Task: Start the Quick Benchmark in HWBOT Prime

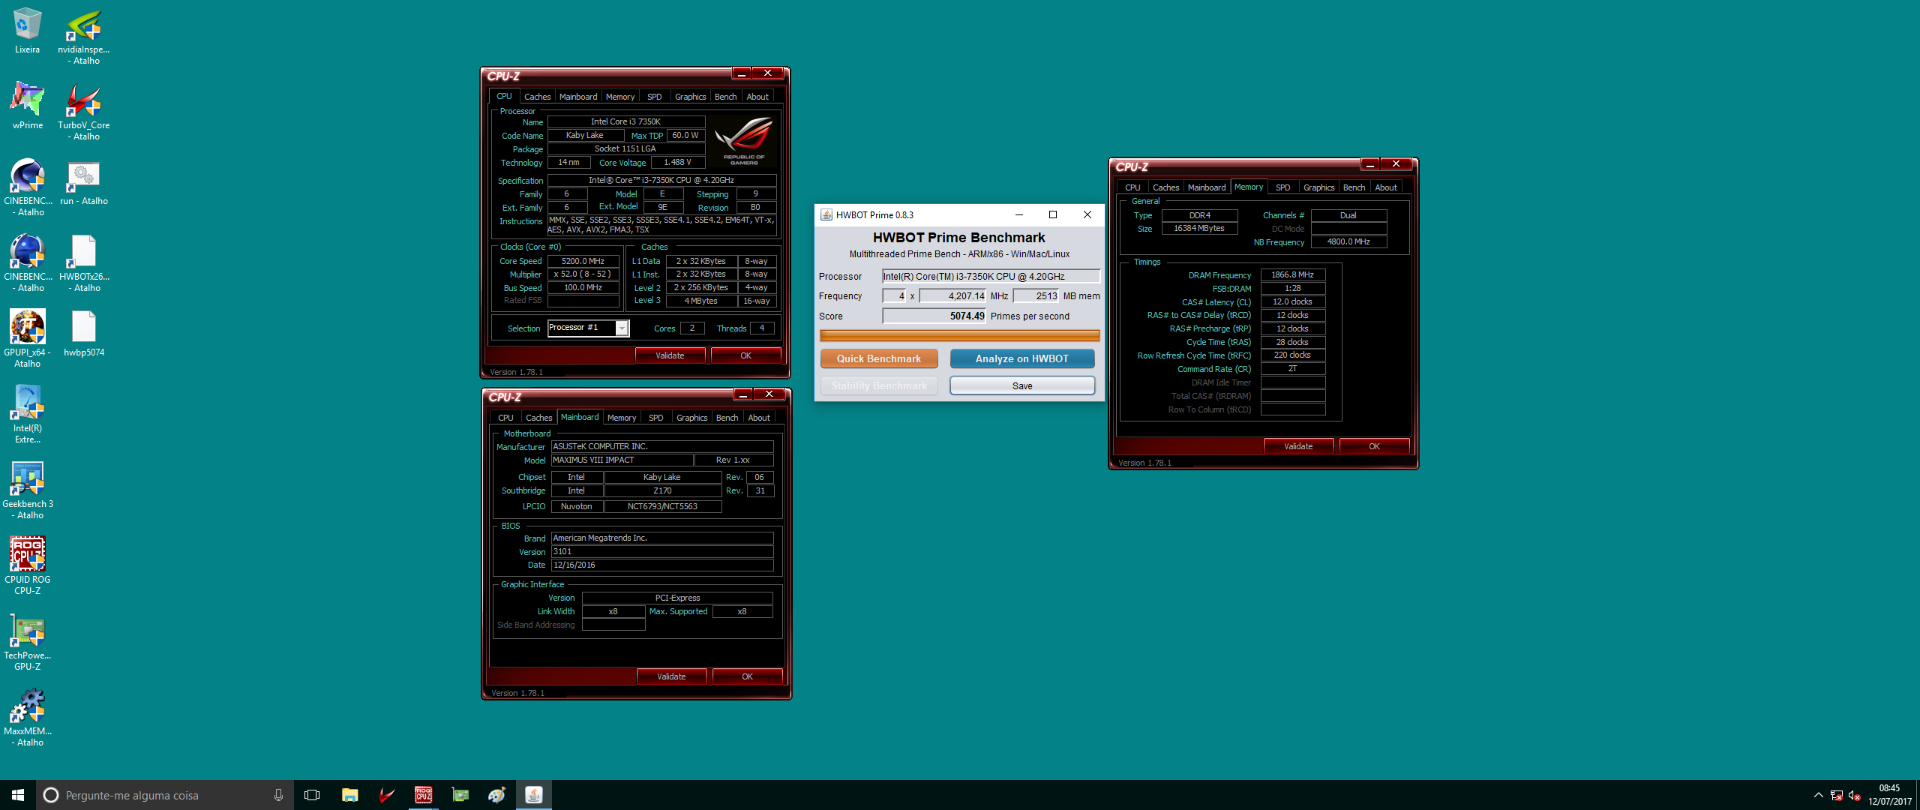Action: tap(879, 359)
